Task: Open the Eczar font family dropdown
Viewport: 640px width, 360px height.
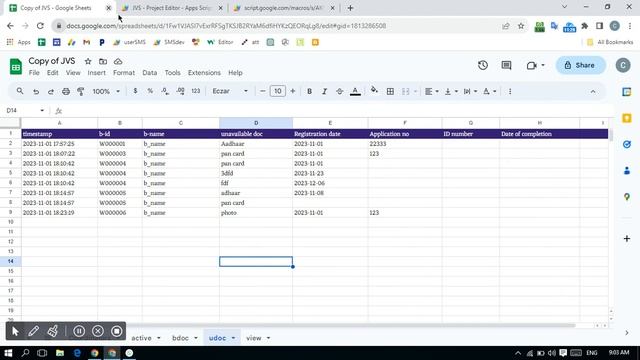Action: coord(230,91)
